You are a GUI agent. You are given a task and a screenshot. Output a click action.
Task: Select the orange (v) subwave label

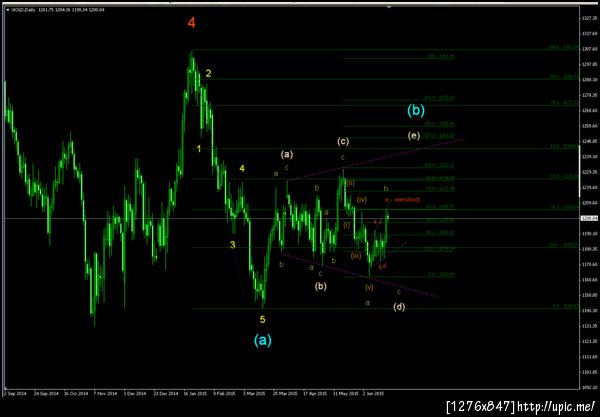coord(369,287)
